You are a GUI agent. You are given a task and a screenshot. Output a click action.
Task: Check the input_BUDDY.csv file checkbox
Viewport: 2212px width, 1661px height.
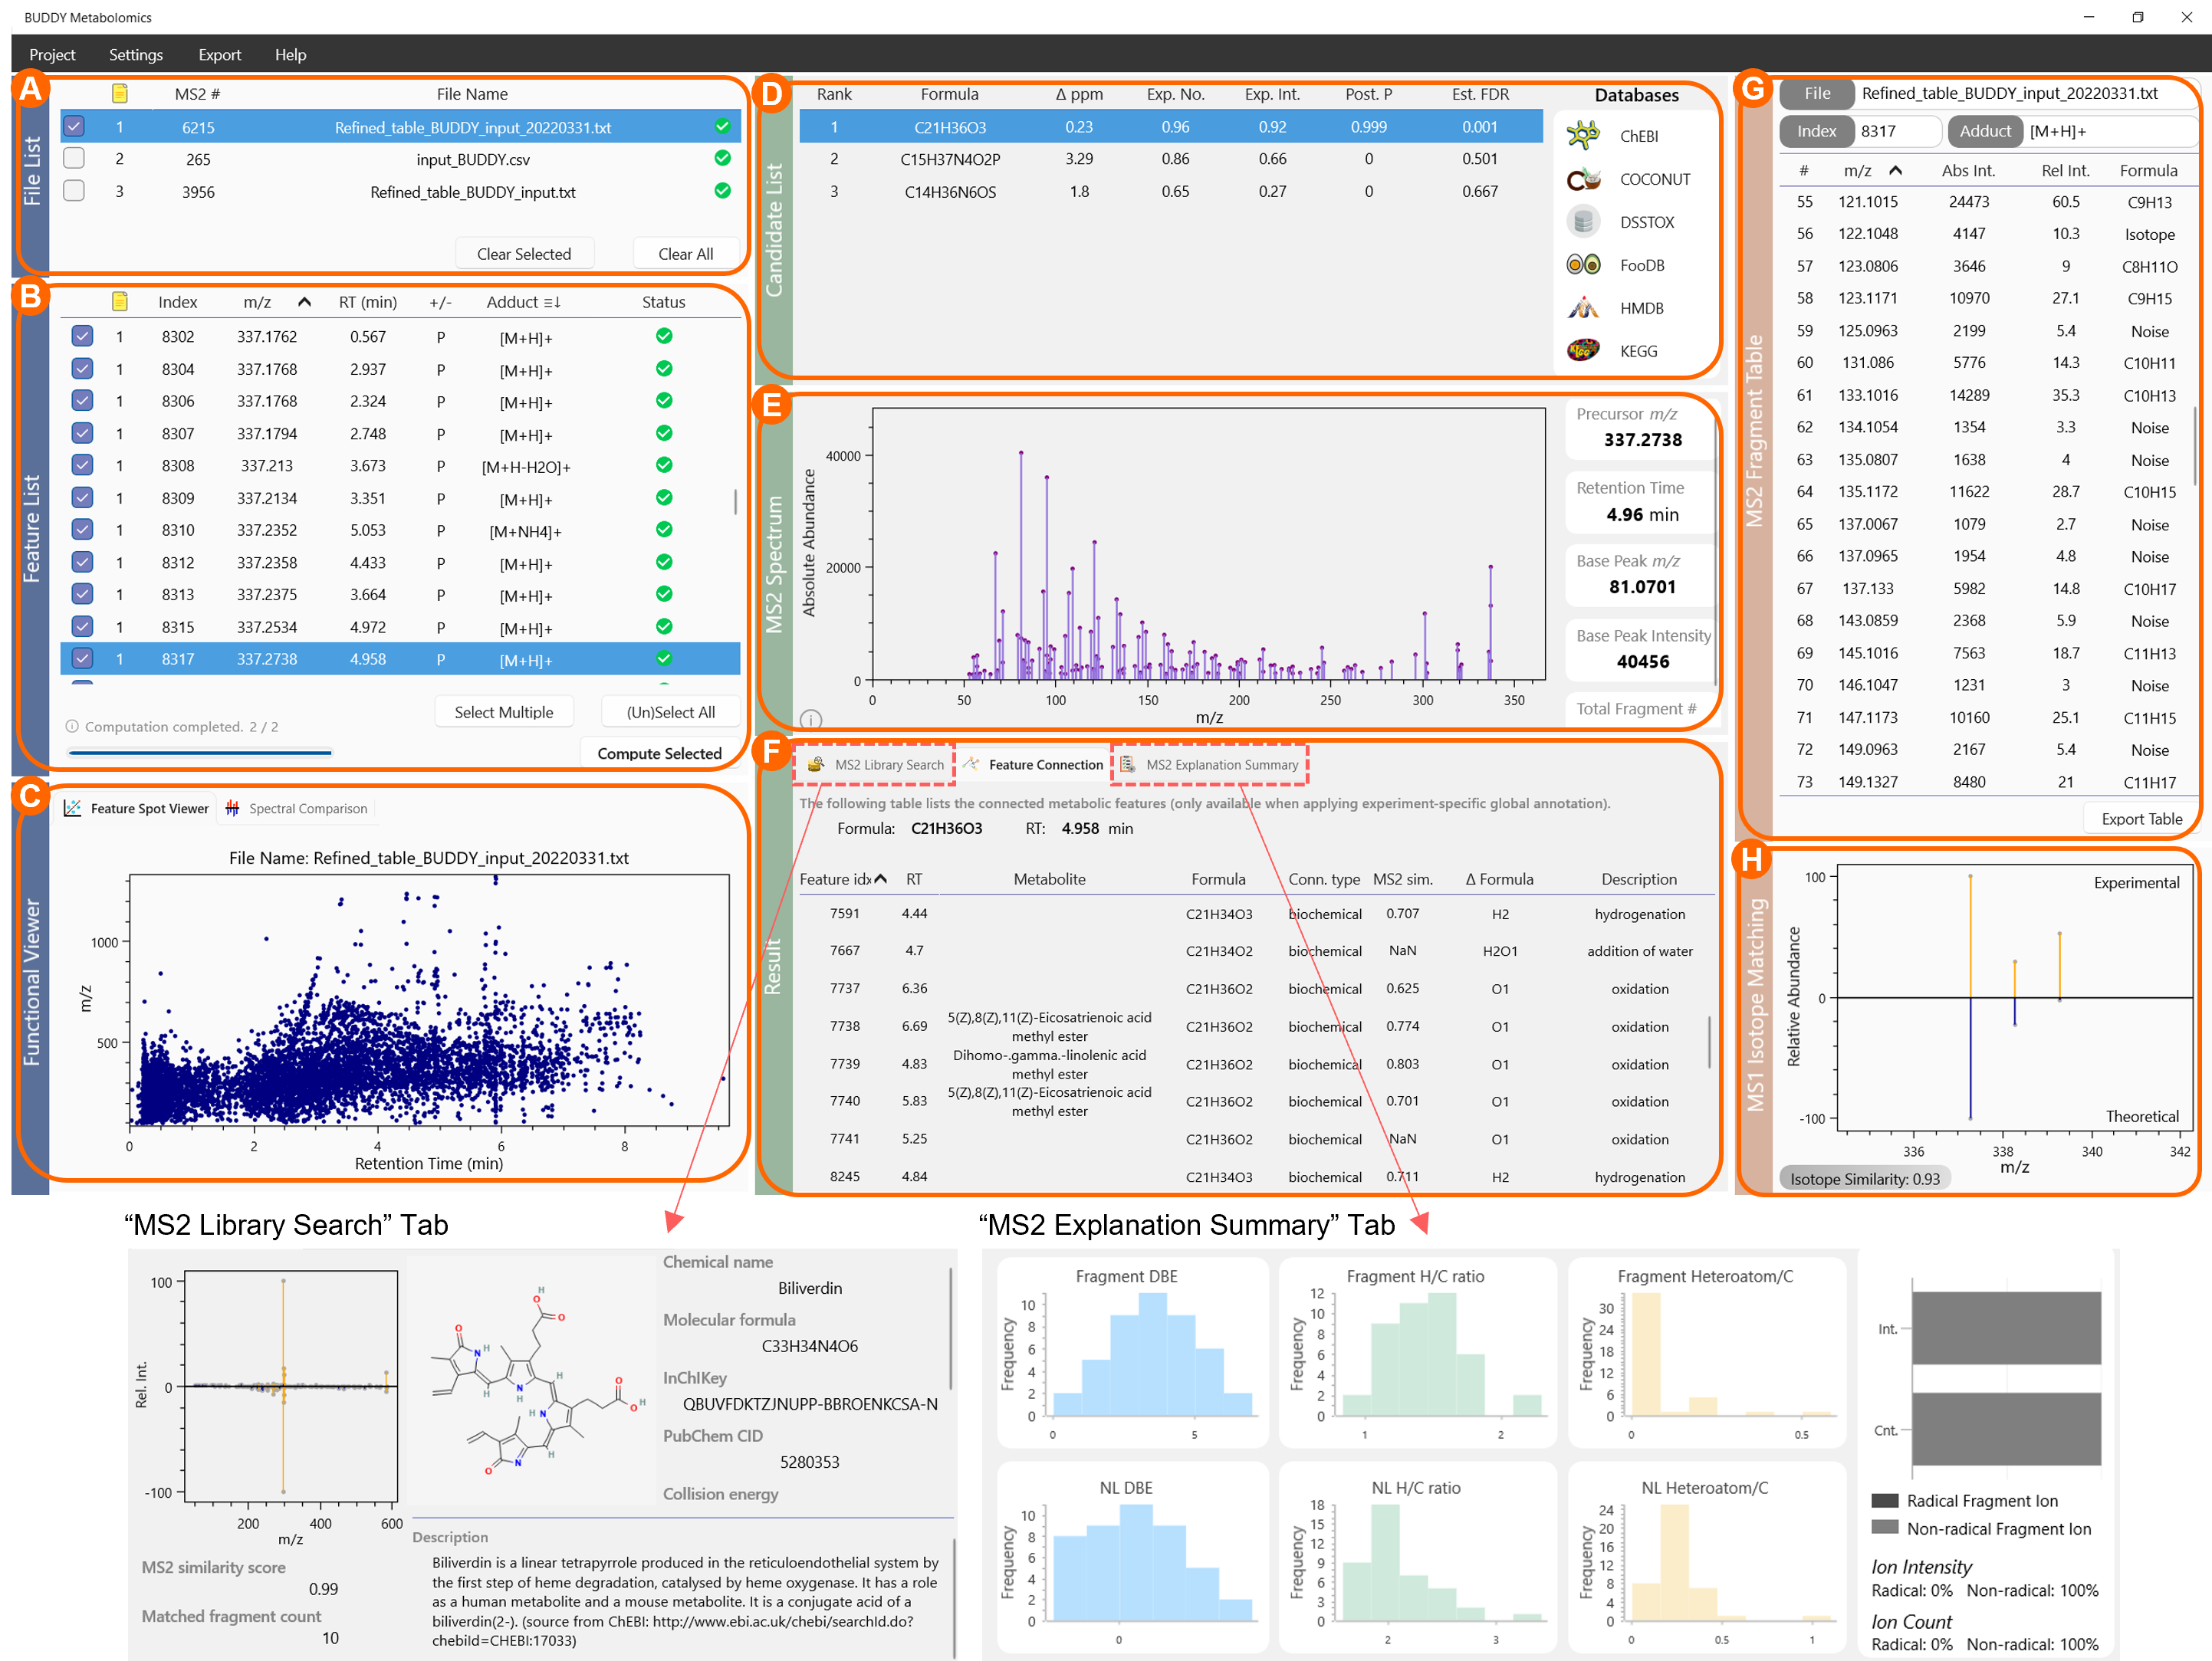74,159
